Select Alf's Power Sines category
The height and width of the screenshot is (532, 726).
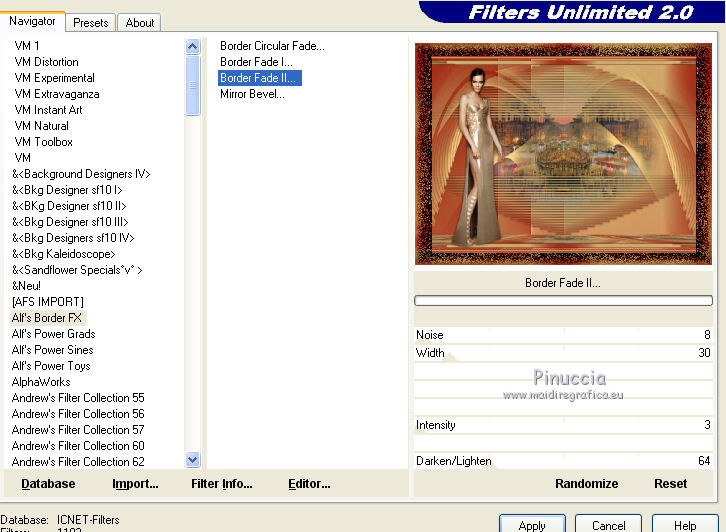pyautogui.click(x=53, y=350)
